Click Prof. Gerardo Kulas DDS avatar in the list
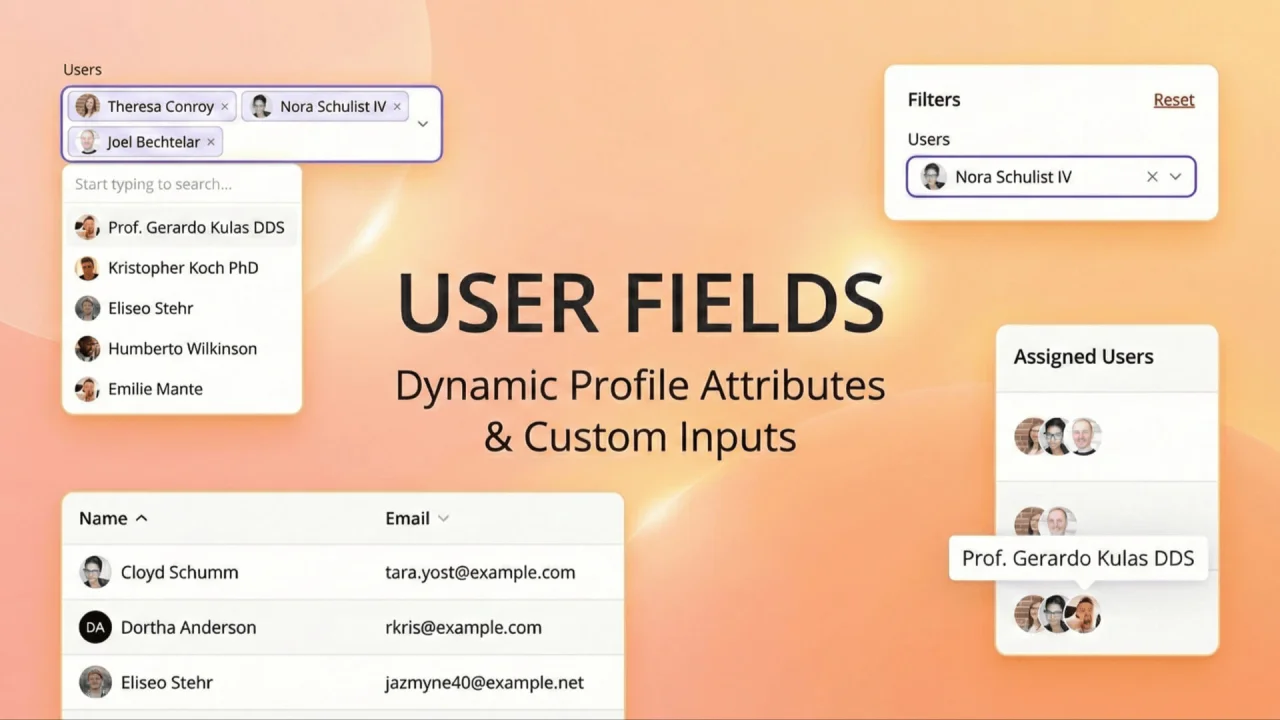1280x720 pixels. pos(88,227)
